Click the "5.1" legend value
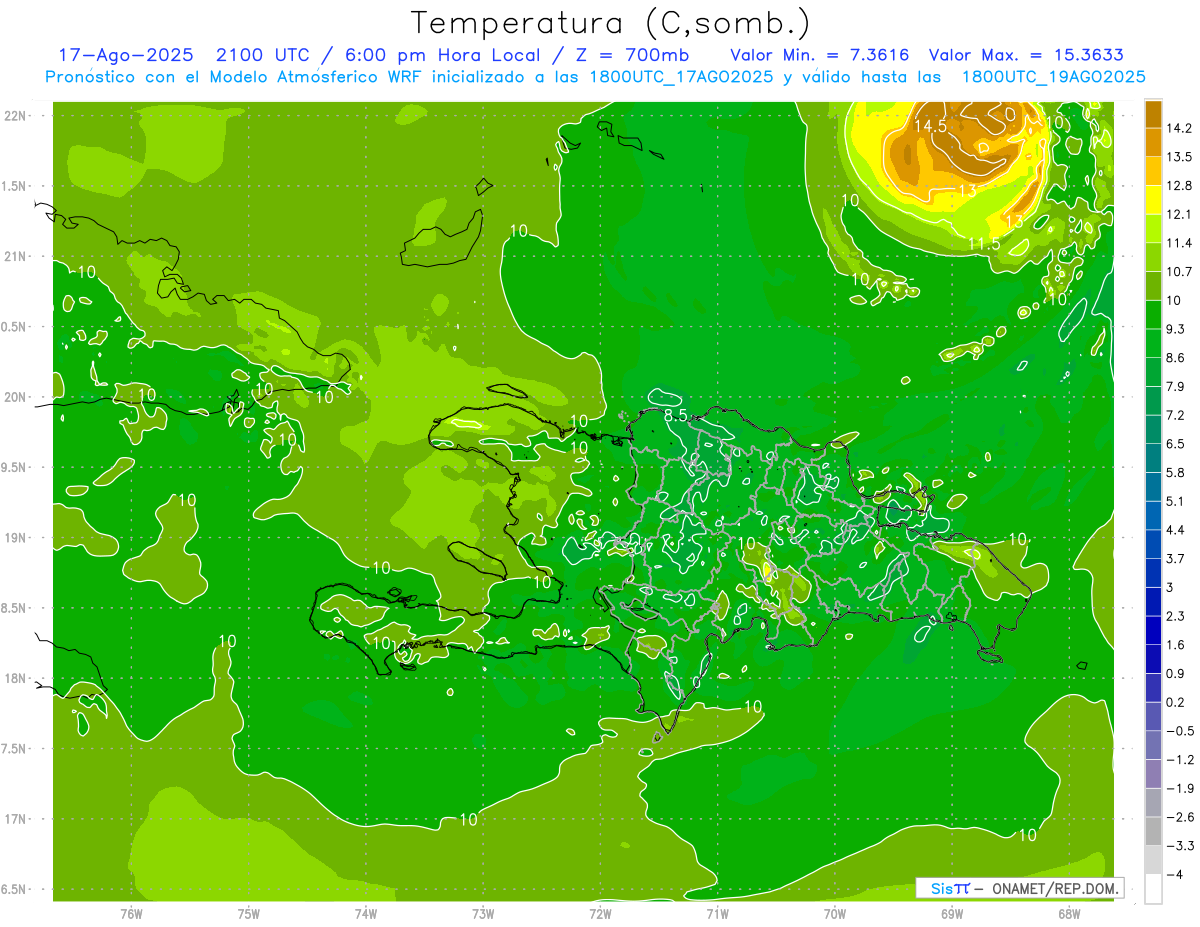The height and width of the screenshot is (927, 1200). click(x=1176, y=501)
